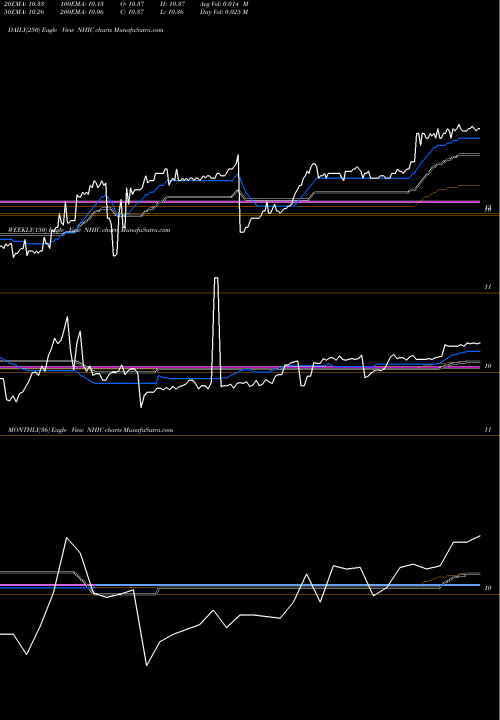Viewport: 500px width, 720px height.
Task: Click the 'Avg Vol' reading
Action: tap(224, 4)
